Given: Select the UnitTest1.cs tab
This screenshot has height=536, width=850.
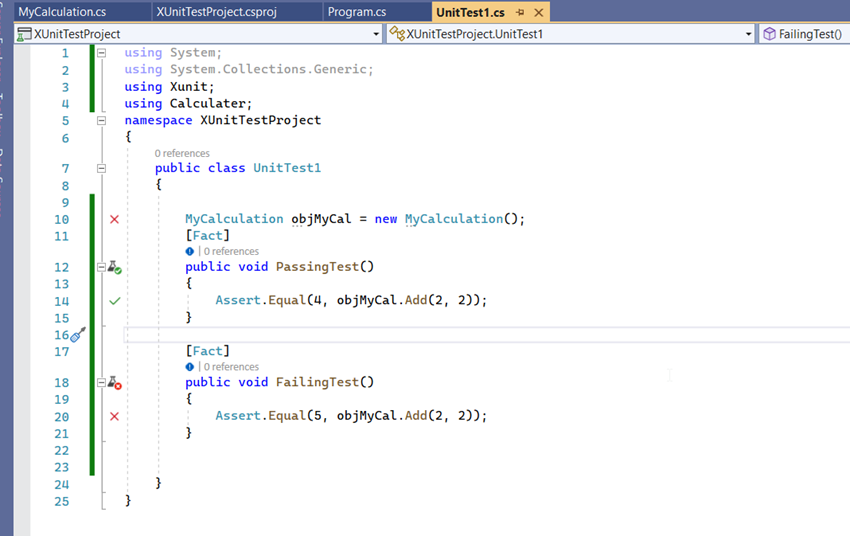Looking at the screenshot, I should coord(470,12).
